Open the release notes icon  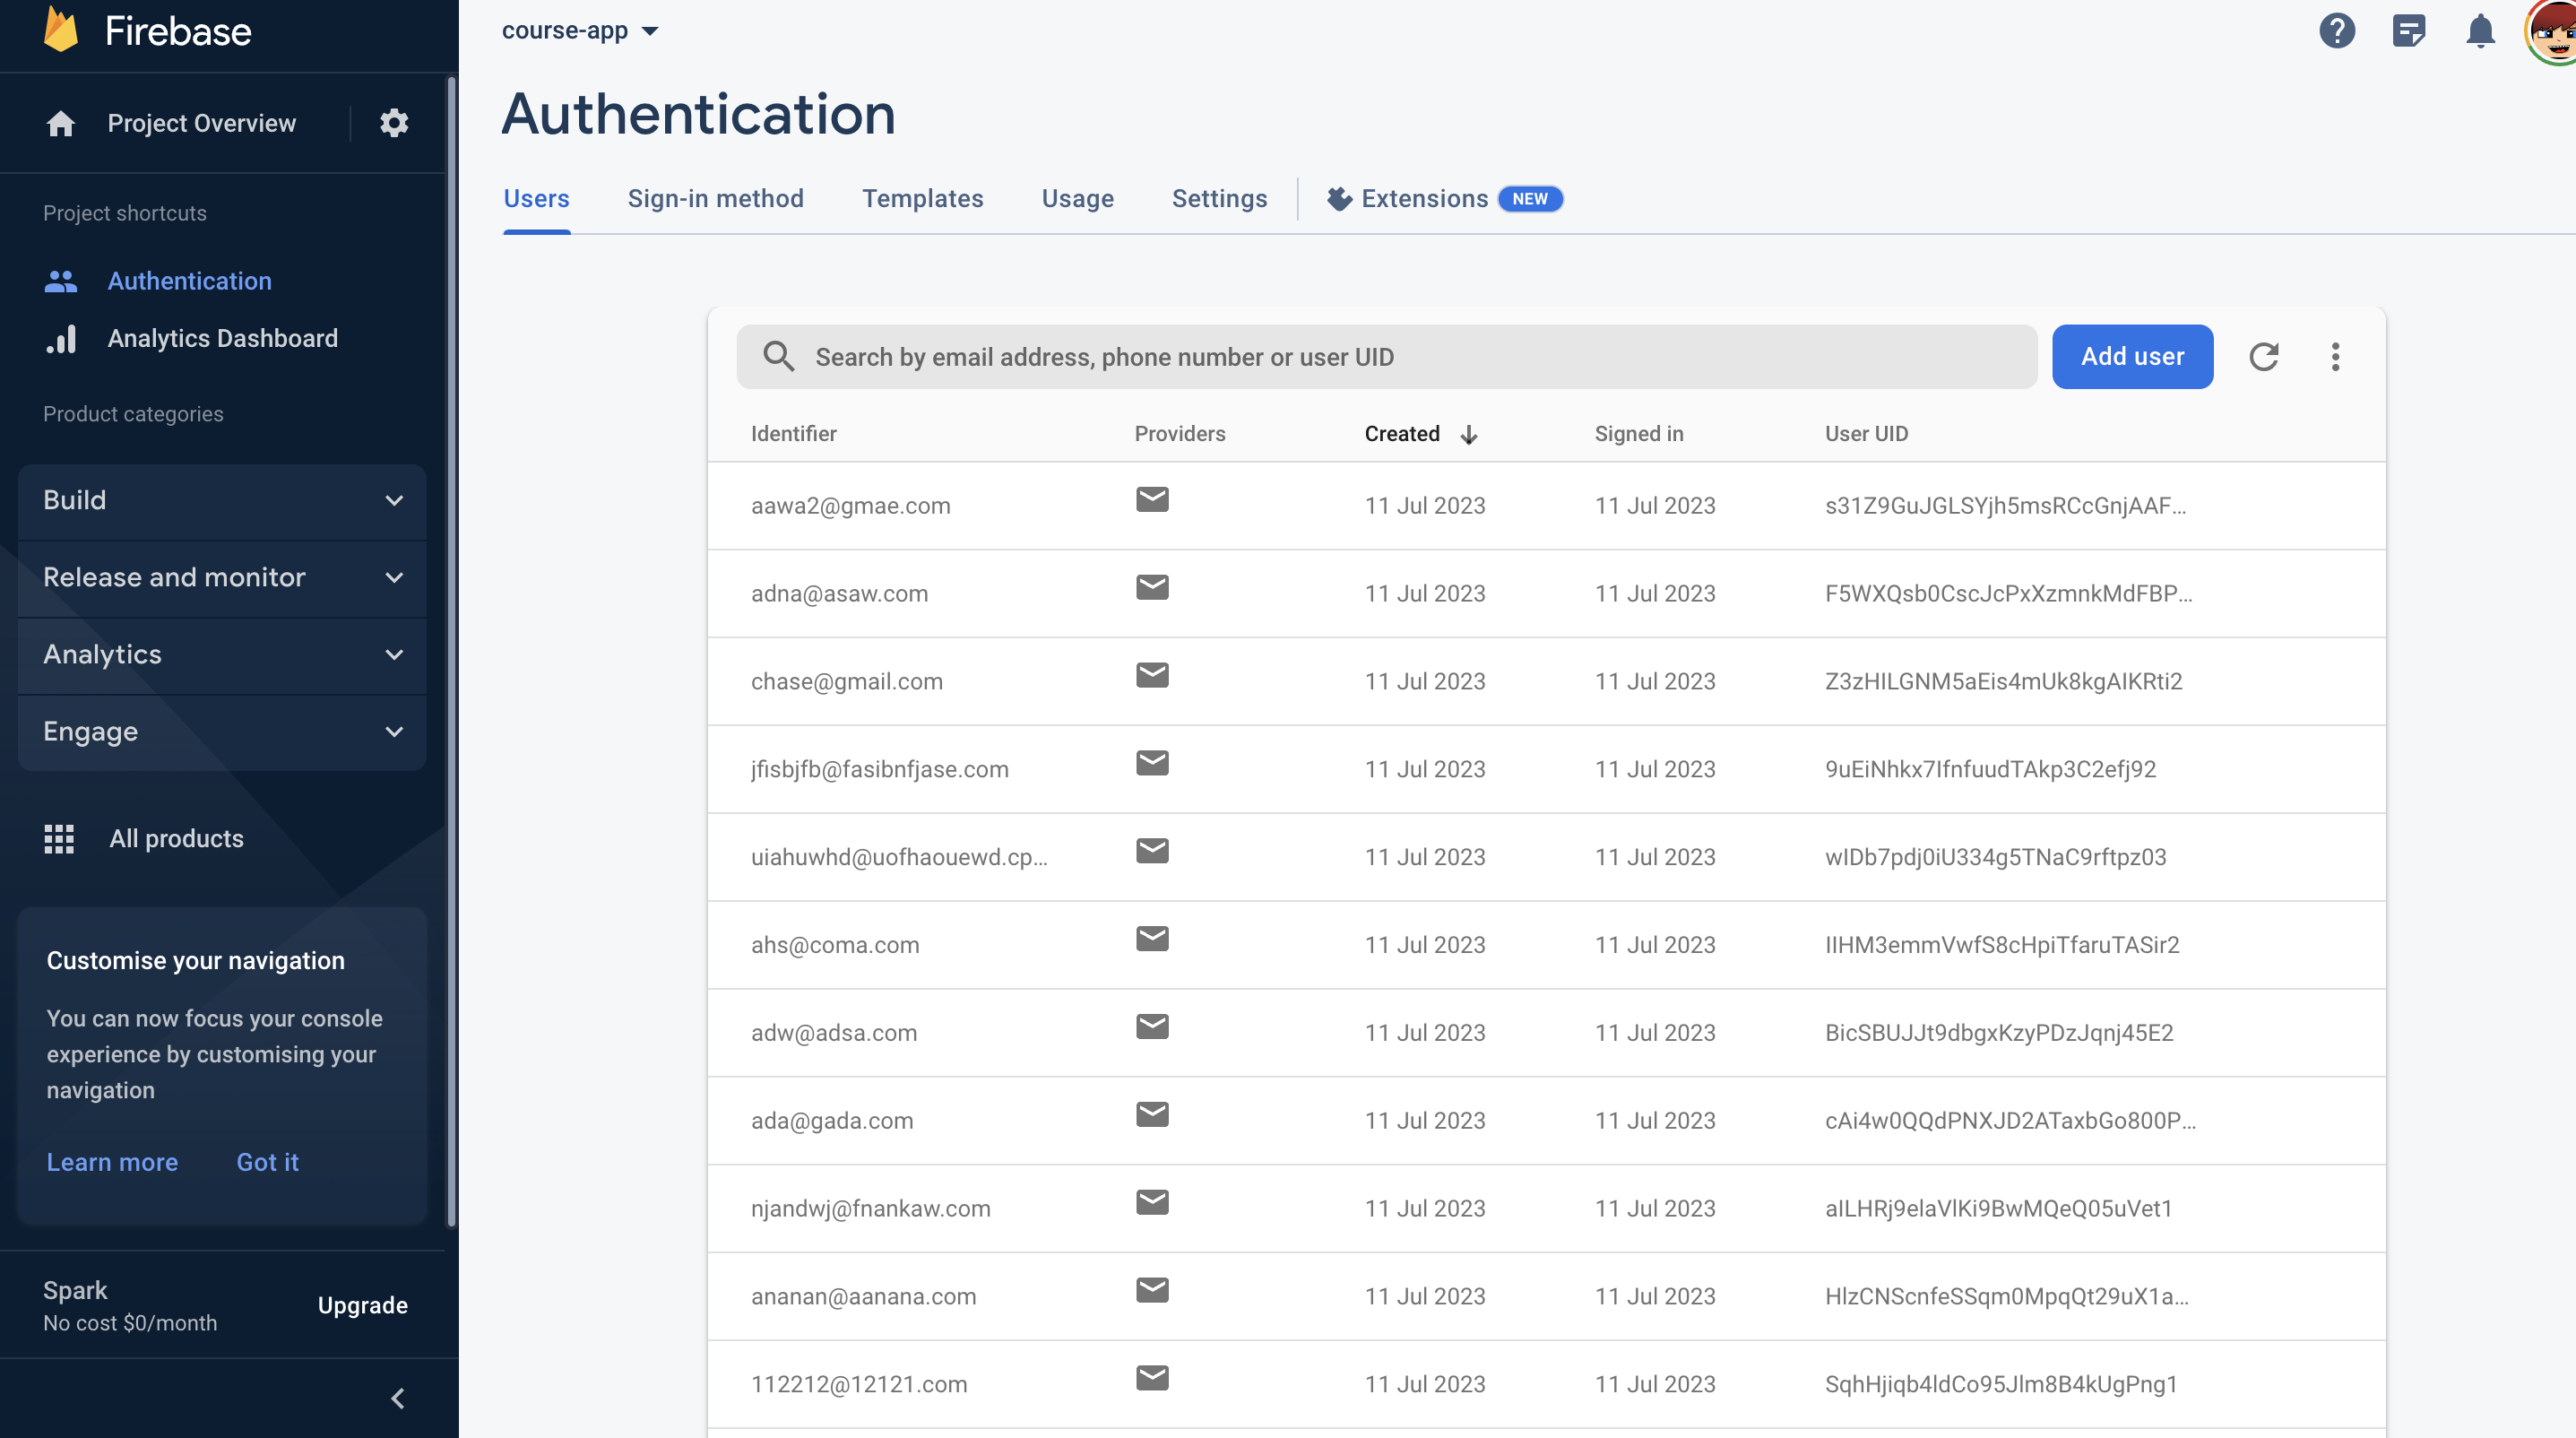point(2408,31)
